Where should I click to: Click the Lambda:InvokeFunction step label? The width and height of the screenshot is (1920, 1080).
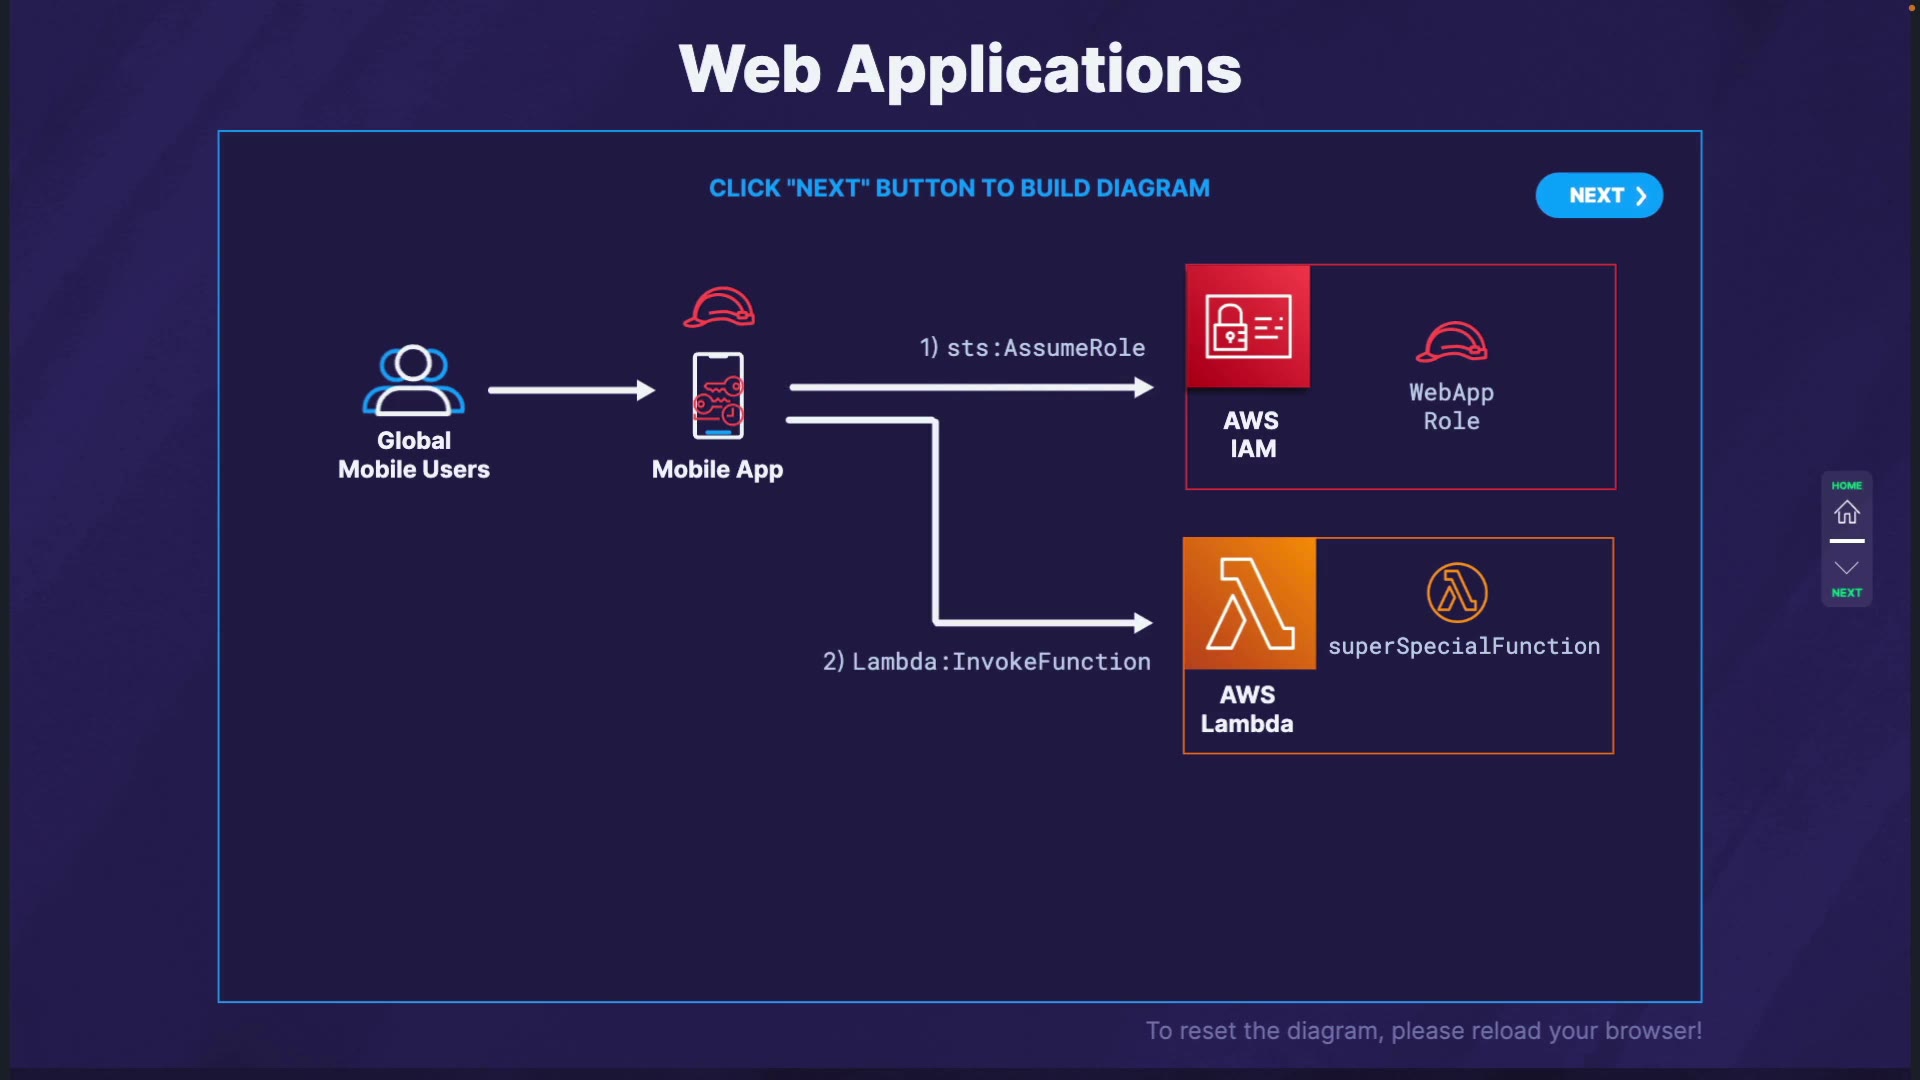coord(986,662)
